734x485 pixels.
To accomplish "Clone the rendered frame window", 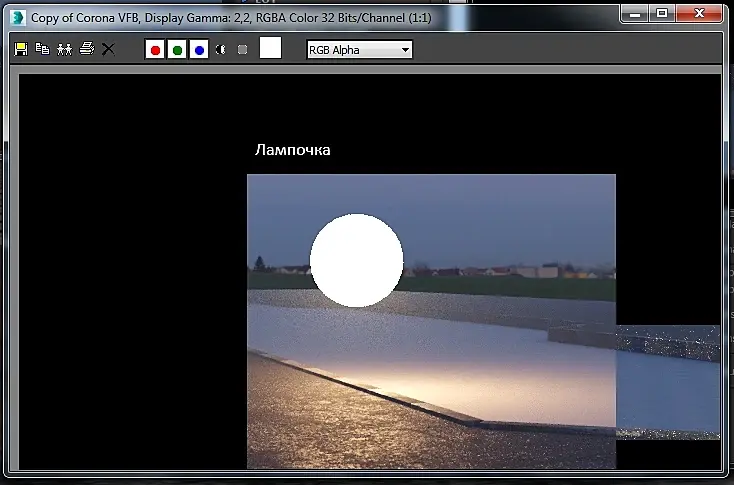I will point(65,49).
